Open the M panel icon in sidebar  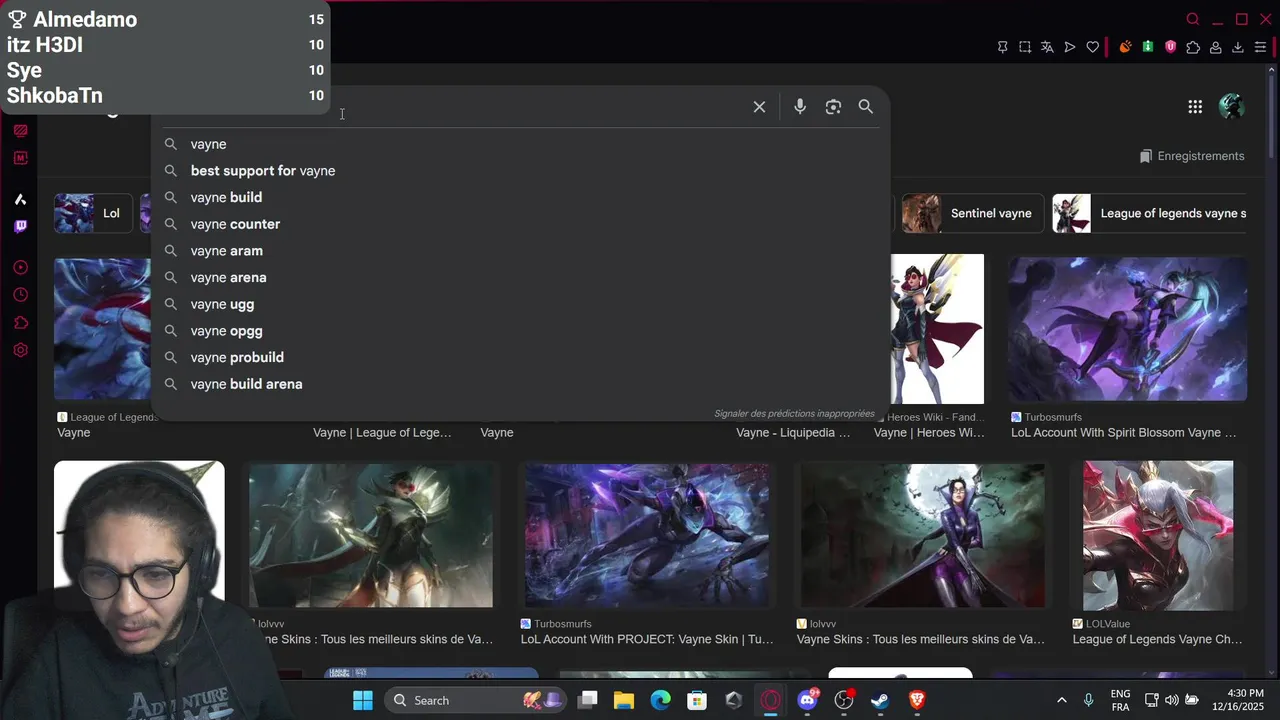click(20, 158)
